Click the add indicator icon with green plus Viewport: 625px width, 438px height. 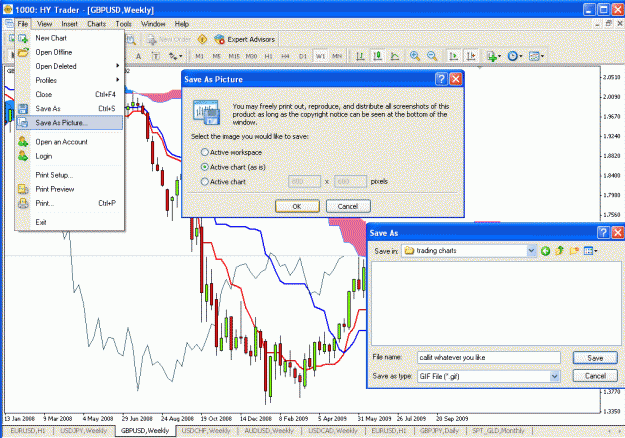(491, 56)
